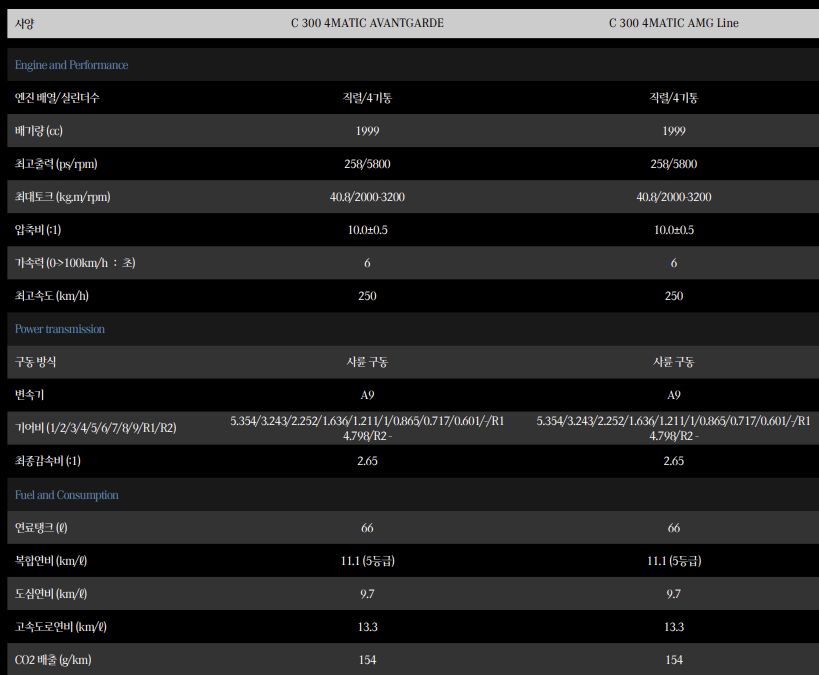Click the '압축비 (:1)' row label

[38, 230]
